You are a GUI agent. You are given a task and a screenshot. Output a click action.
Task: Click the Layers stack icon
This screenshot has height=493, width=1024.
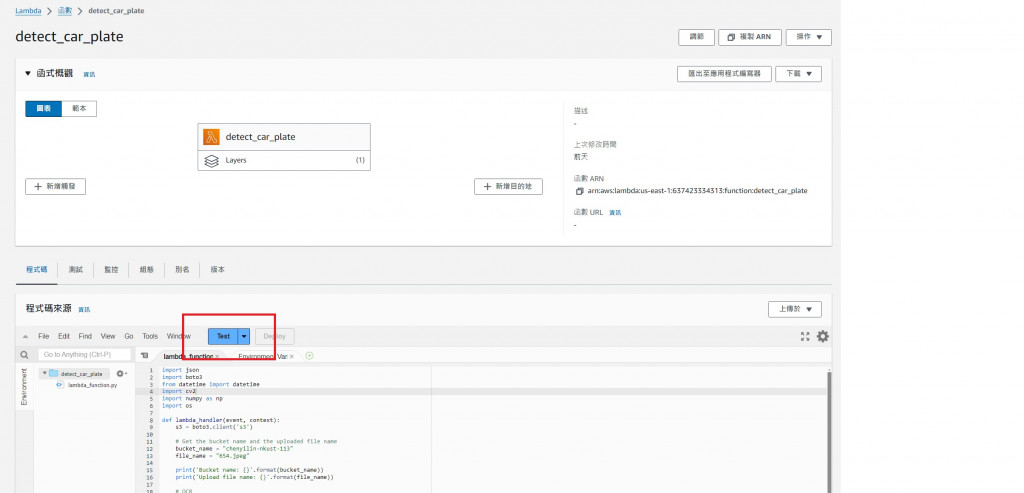tap(211, 161)
